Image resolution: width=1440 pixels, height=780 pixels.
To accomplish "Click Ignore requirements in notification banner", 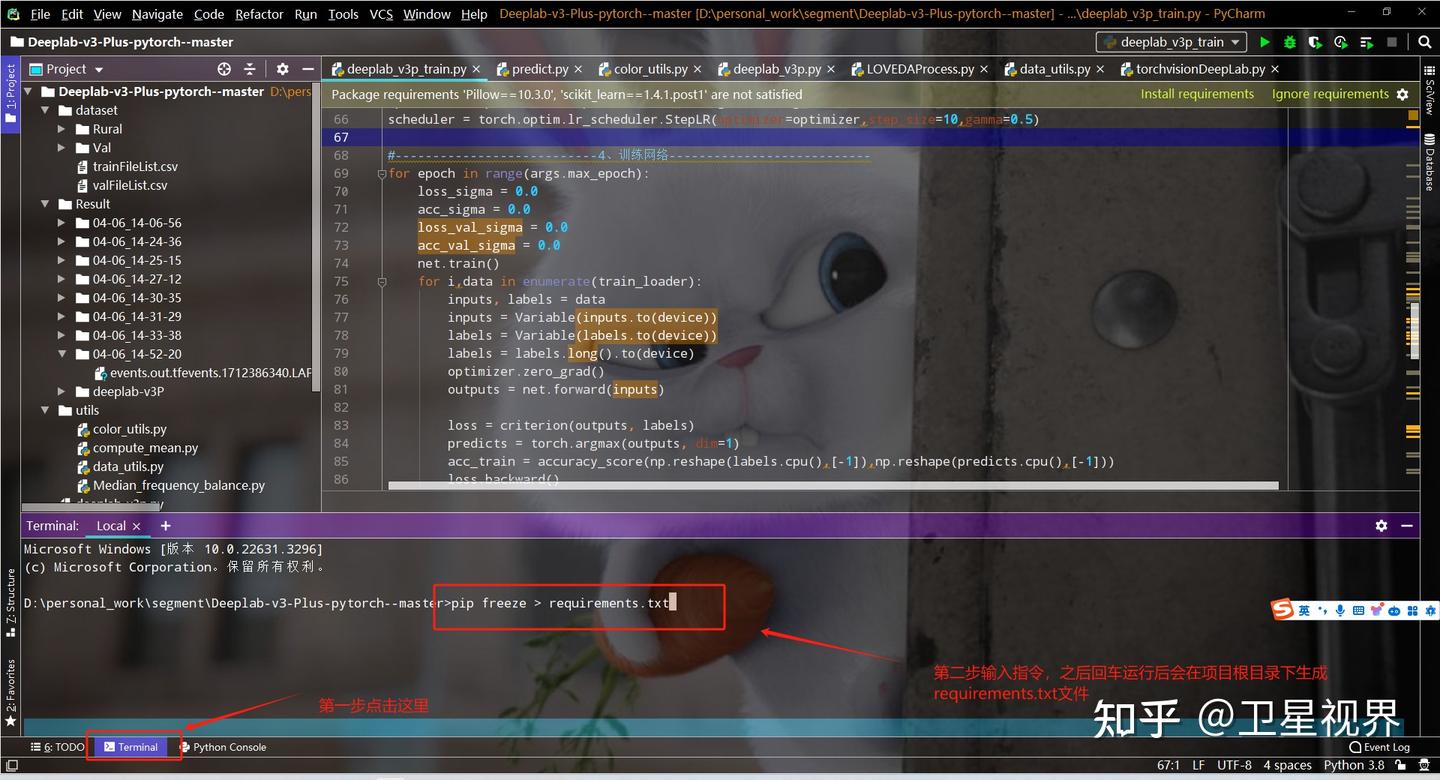I will pos(1330,93).
